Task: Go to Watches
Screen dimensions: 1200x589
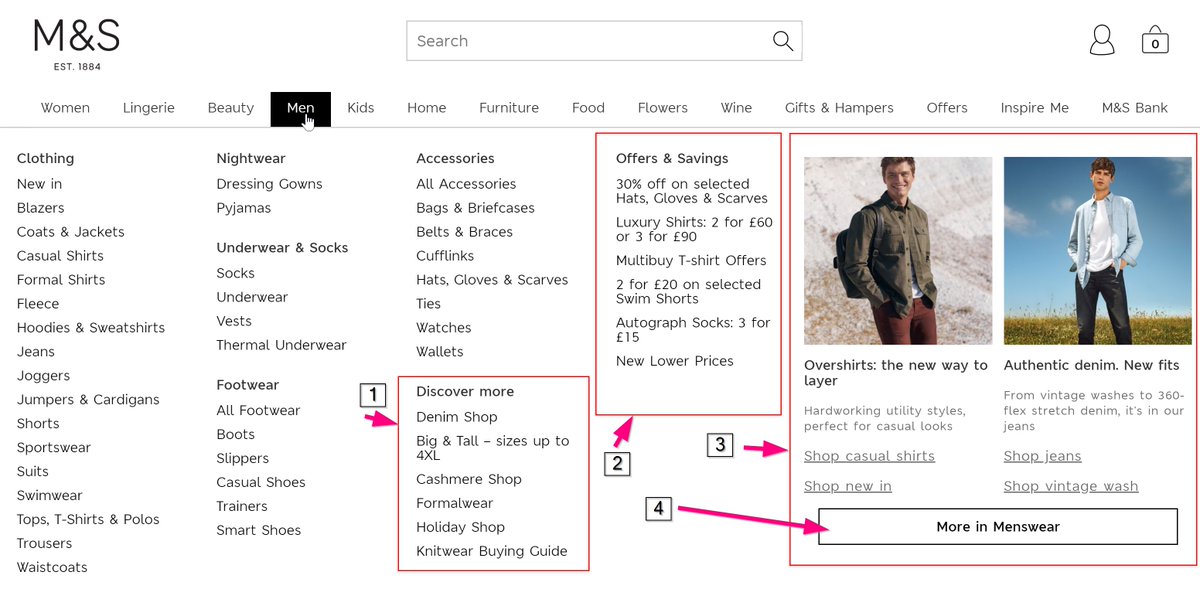Action: click(x=444, y=328)
